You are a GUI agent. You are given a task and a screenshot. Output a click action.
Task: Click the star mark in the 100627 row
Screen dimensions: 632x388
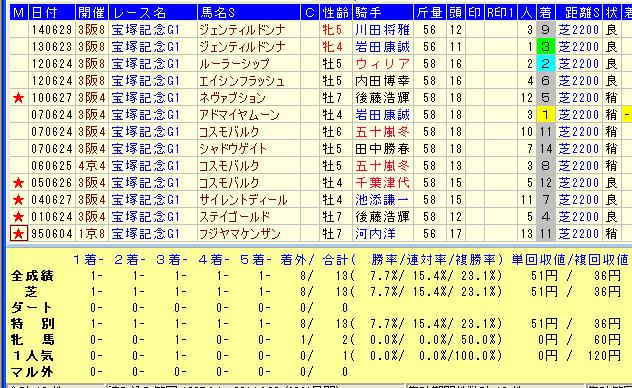19,98
